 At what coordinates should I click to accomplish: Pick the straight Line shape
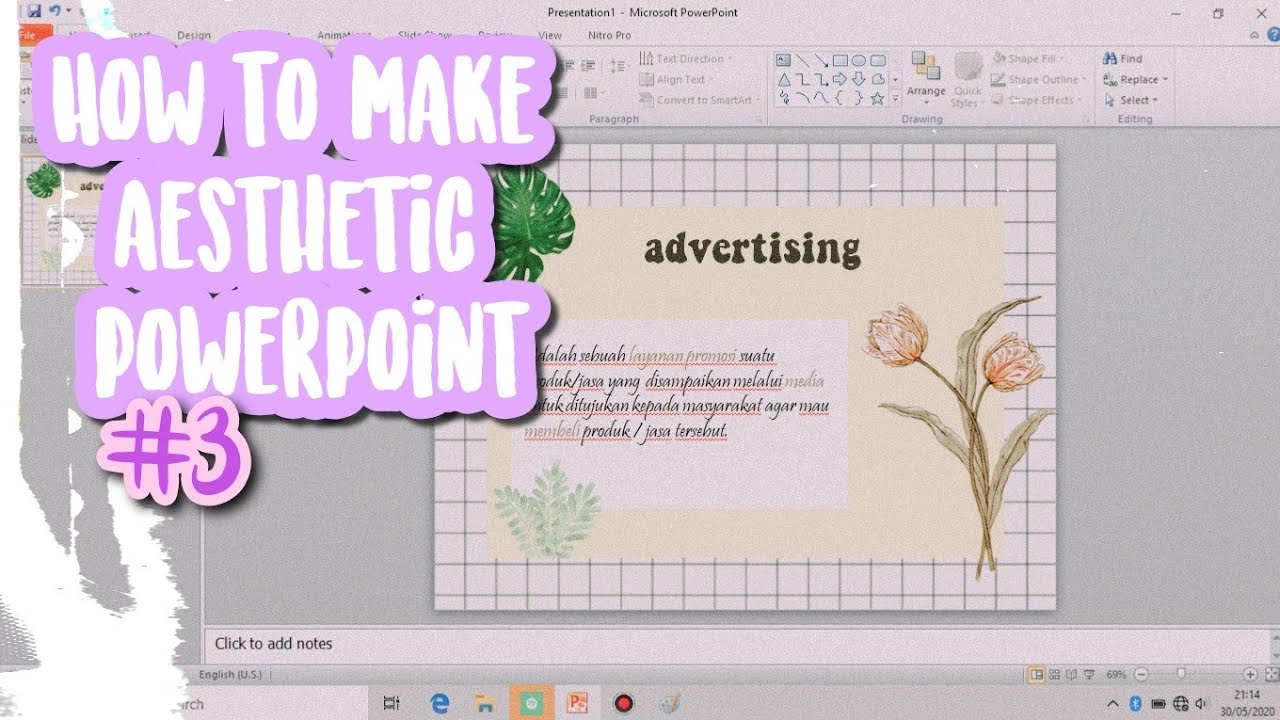click(803, 59)
